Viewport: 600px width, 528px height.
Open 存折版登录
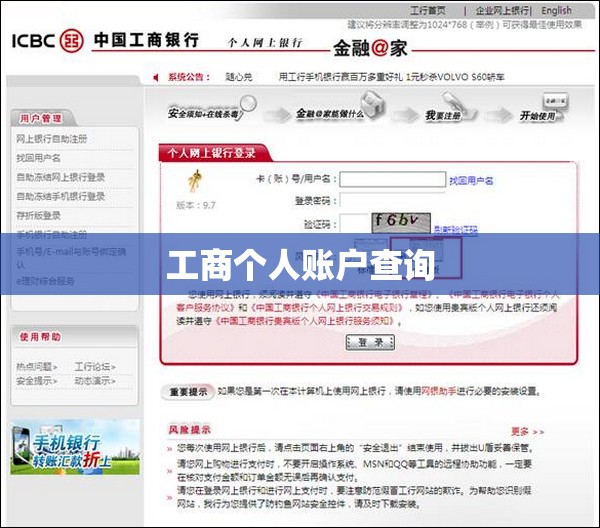[38, 215]
